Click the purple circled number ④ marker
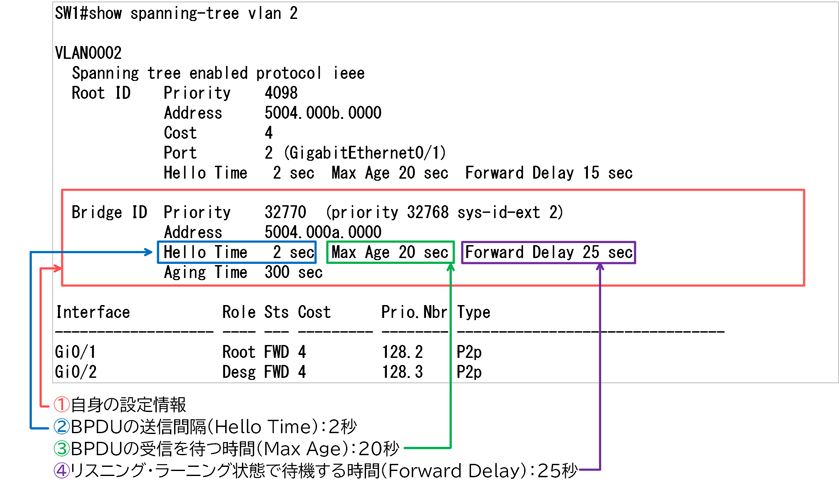The height and width of the screenshot is (487, 839). tap(62, 468)
